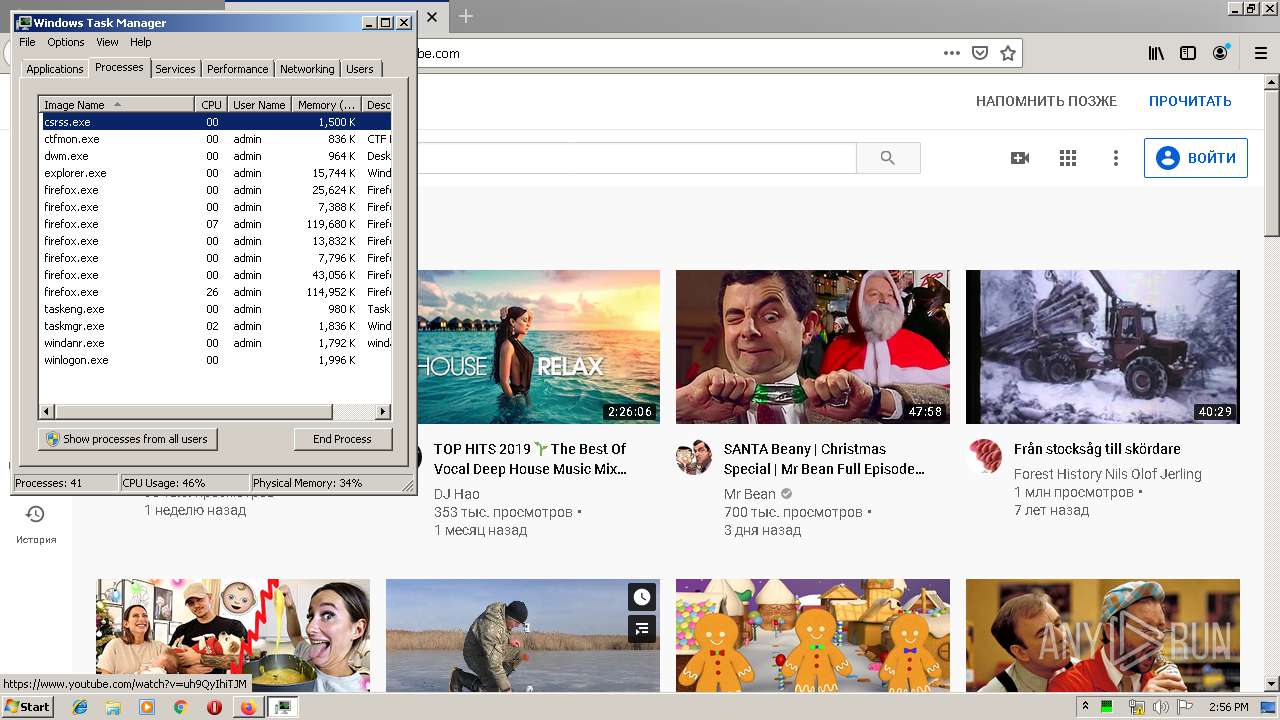This screenshot has width=1280, height=720.
Task: Open the Firefox account icon
Action: [x=1220, y=53]
